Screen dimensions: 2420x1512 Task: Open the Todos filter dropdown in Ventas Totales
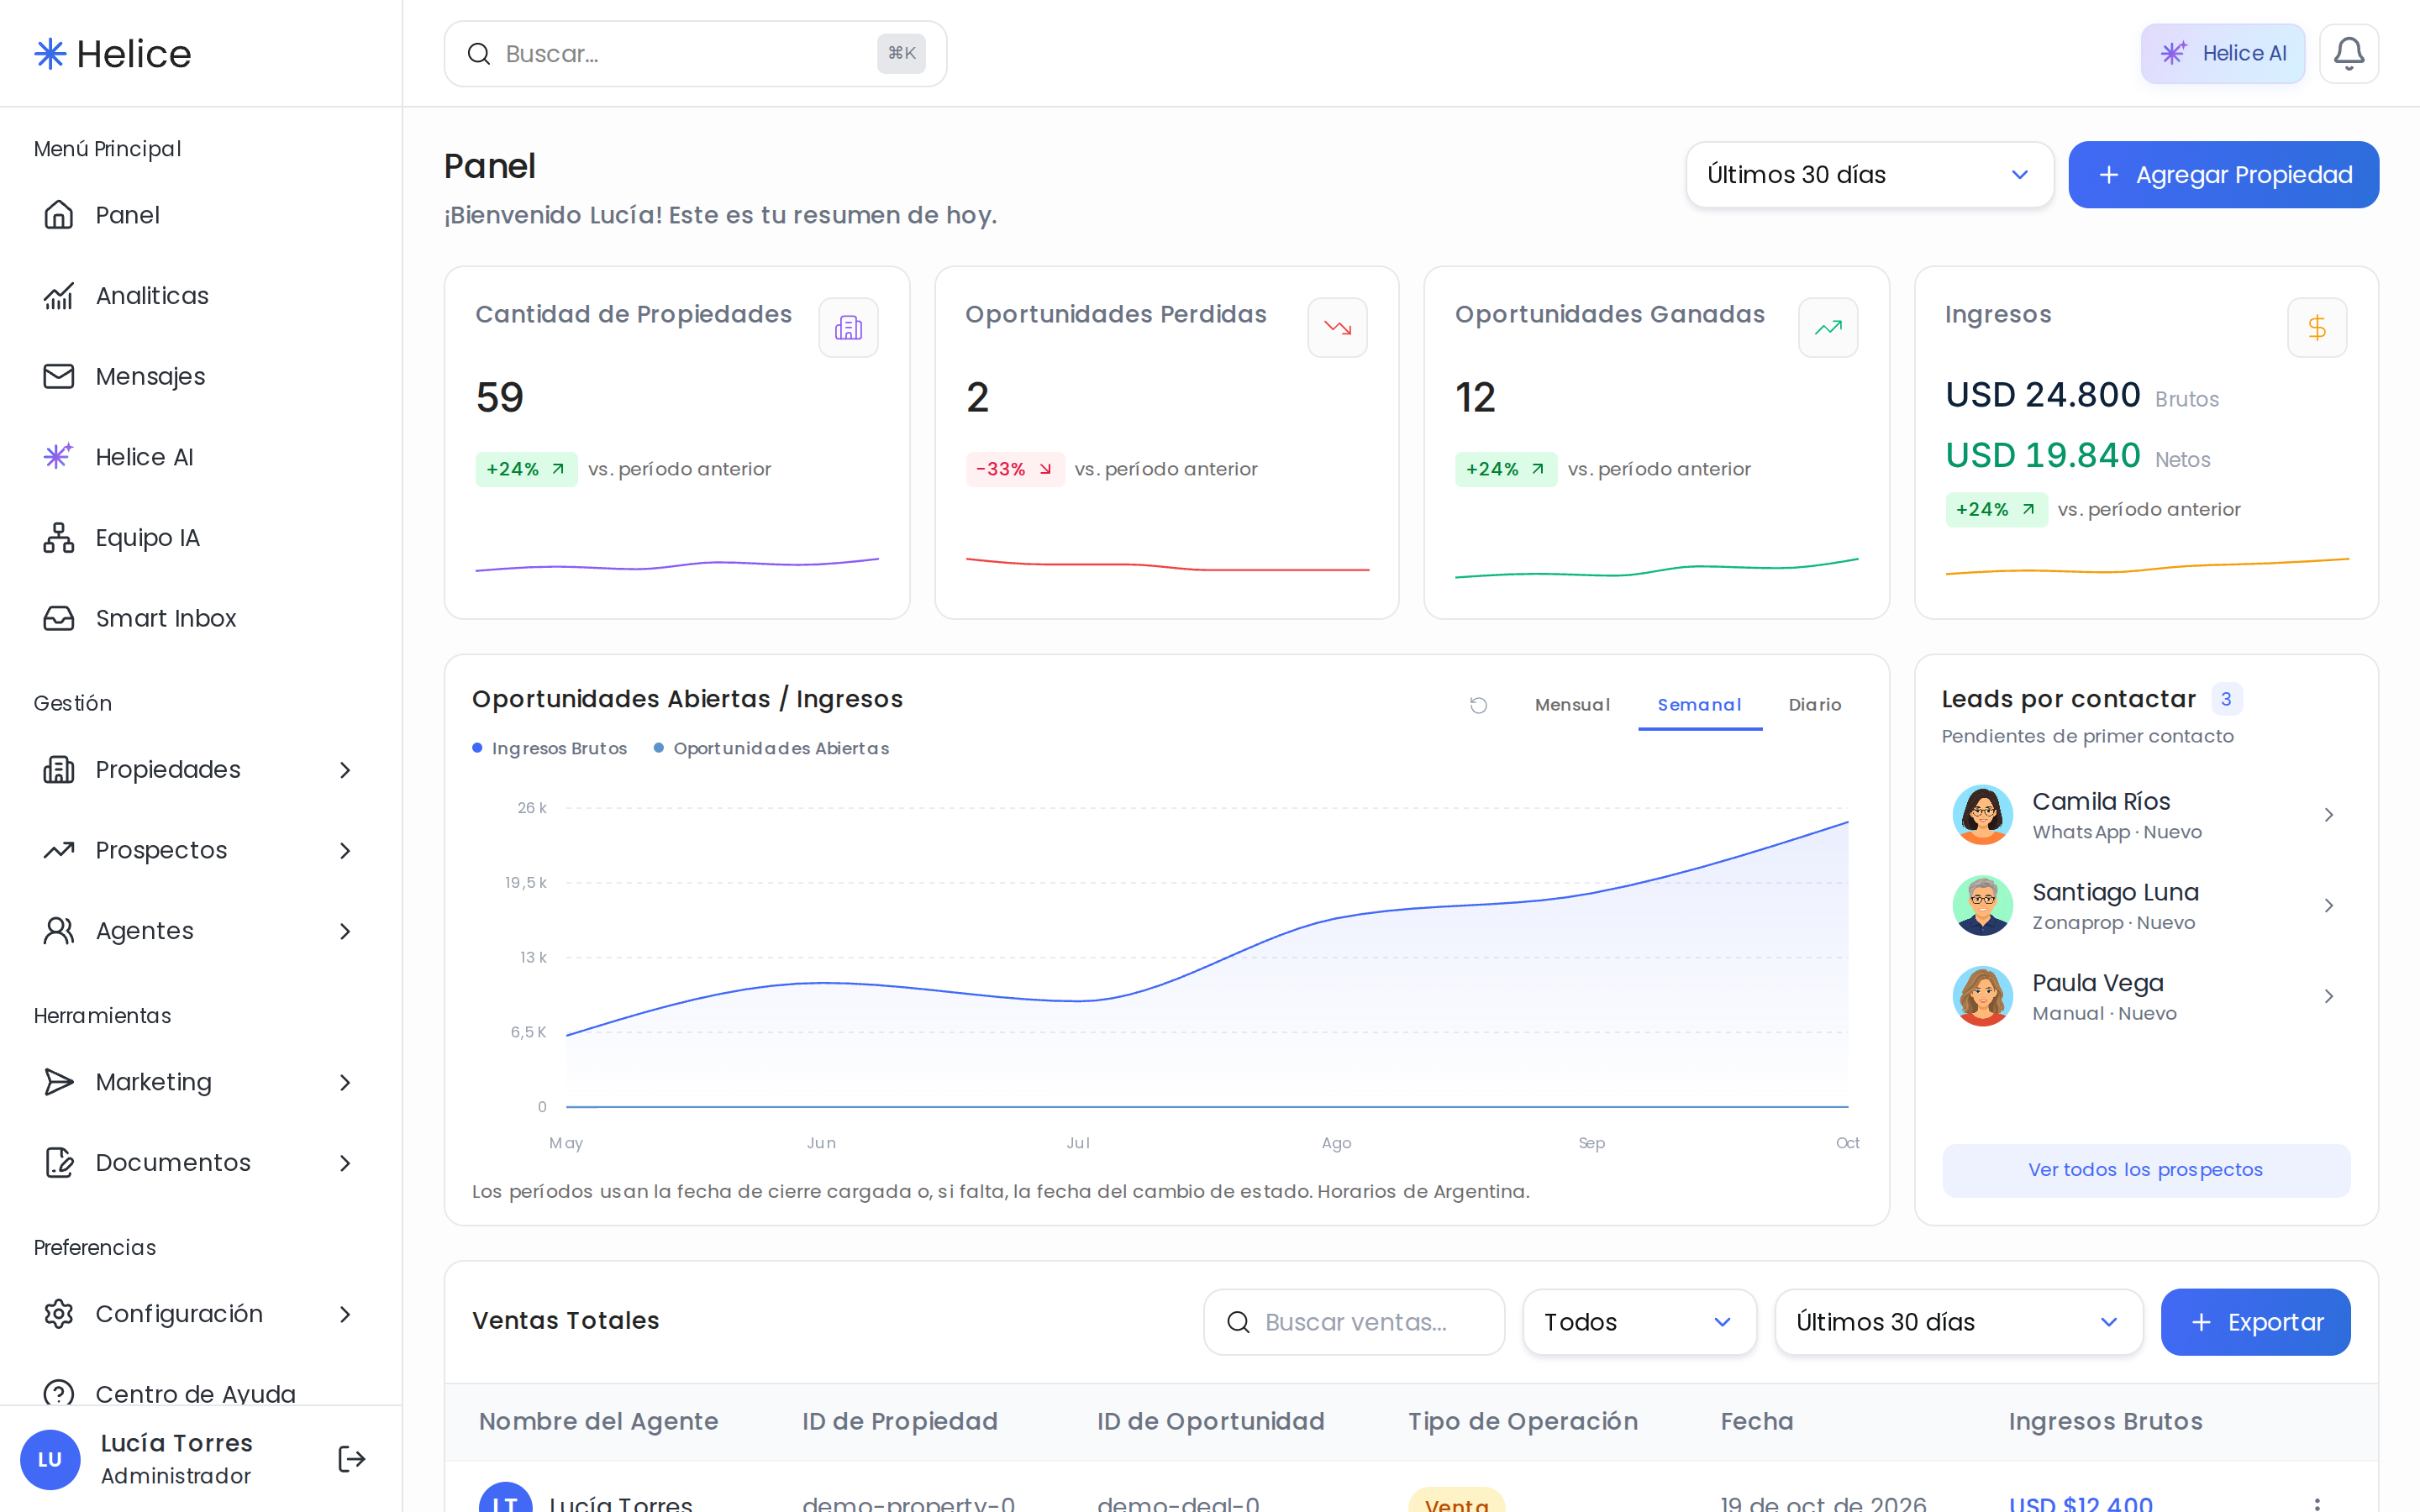(1639, 1322)
